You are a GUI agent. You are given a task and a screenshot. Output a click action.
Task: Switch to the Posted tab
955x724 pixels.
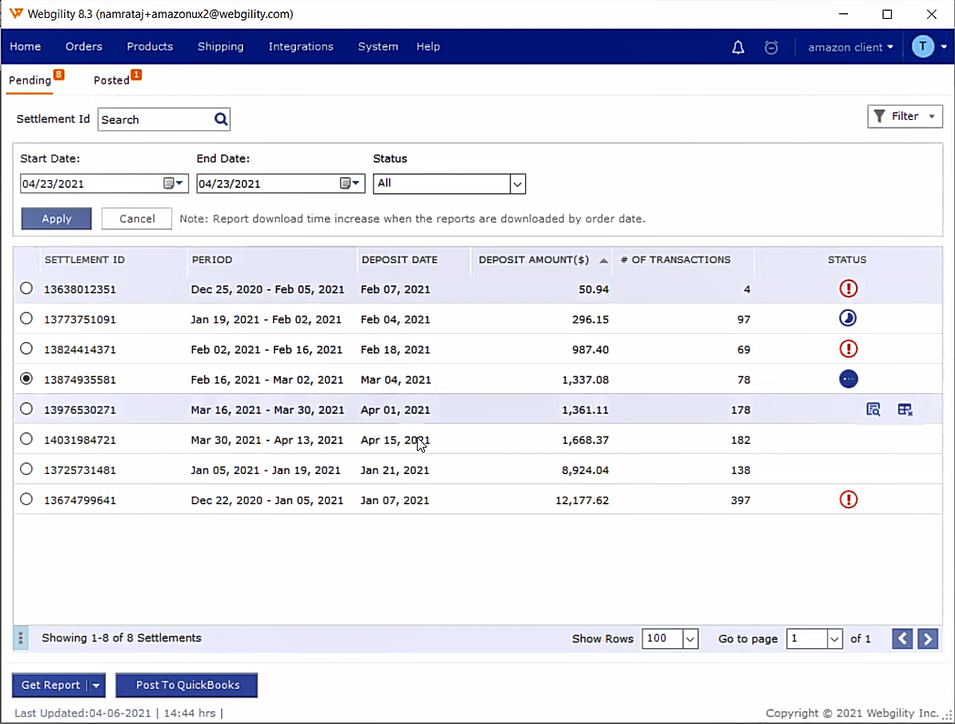coord(111,80)
